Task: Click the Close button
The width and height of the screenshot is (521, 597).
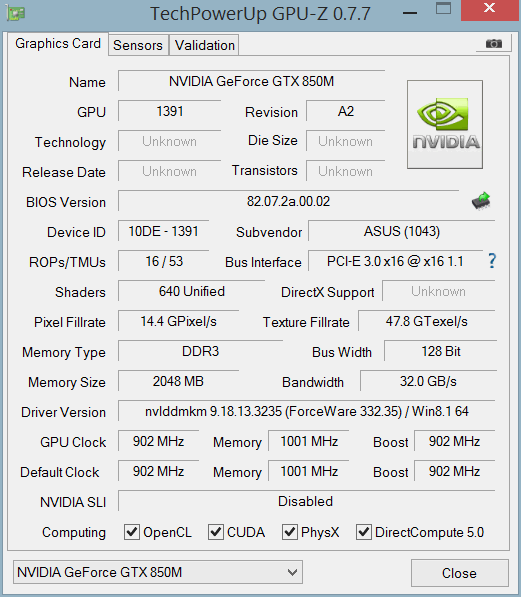Action: (x=459, y=573)
